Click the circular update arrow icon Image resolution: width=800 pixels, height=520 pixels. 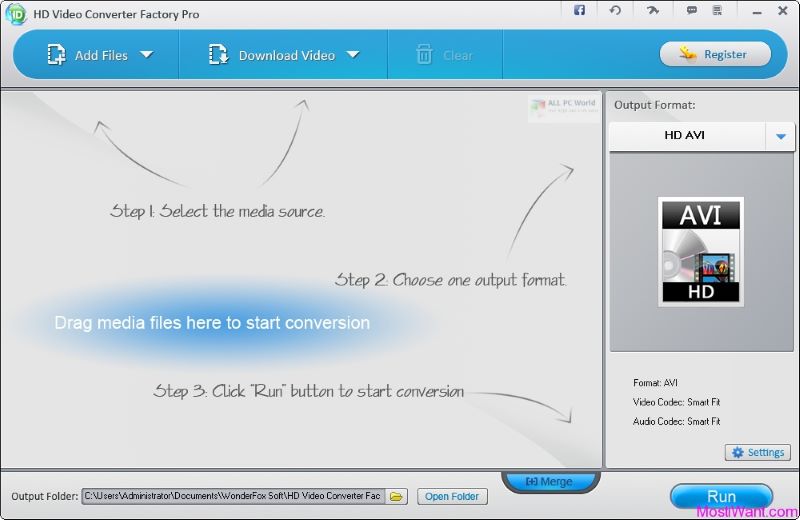615,10
